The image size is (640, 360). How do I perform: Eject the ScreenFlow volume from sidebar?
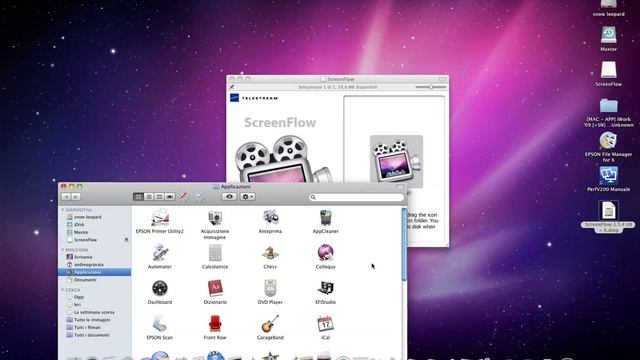pos(126,240)
